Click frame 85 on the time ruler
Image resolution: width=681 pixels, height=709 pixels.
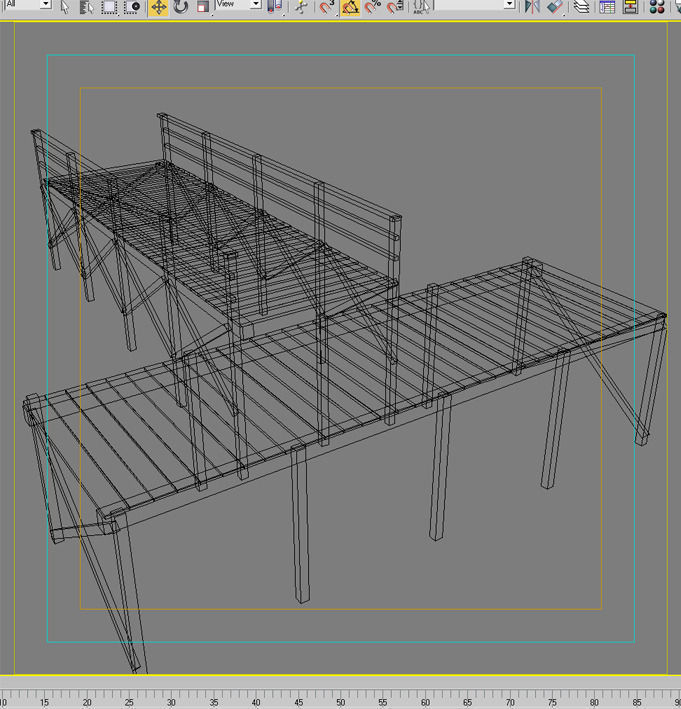637,702
